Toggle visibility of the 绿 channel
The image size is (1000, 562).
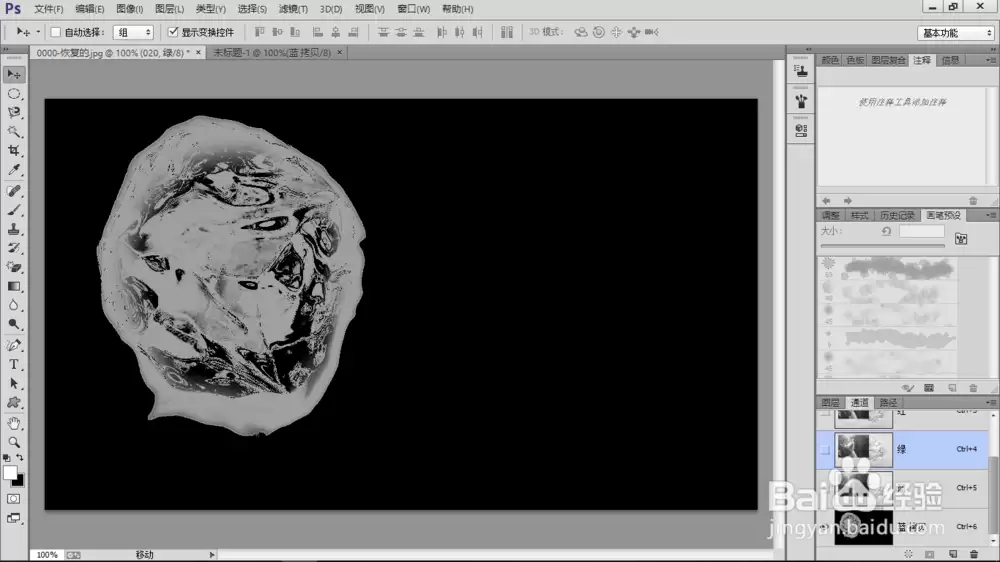tap(825, 450)
